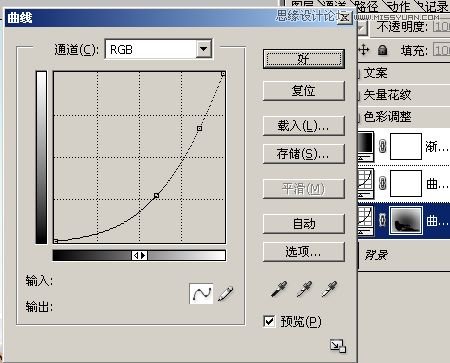
Task: Click the 自动 auto button
Action: [303, 224]
